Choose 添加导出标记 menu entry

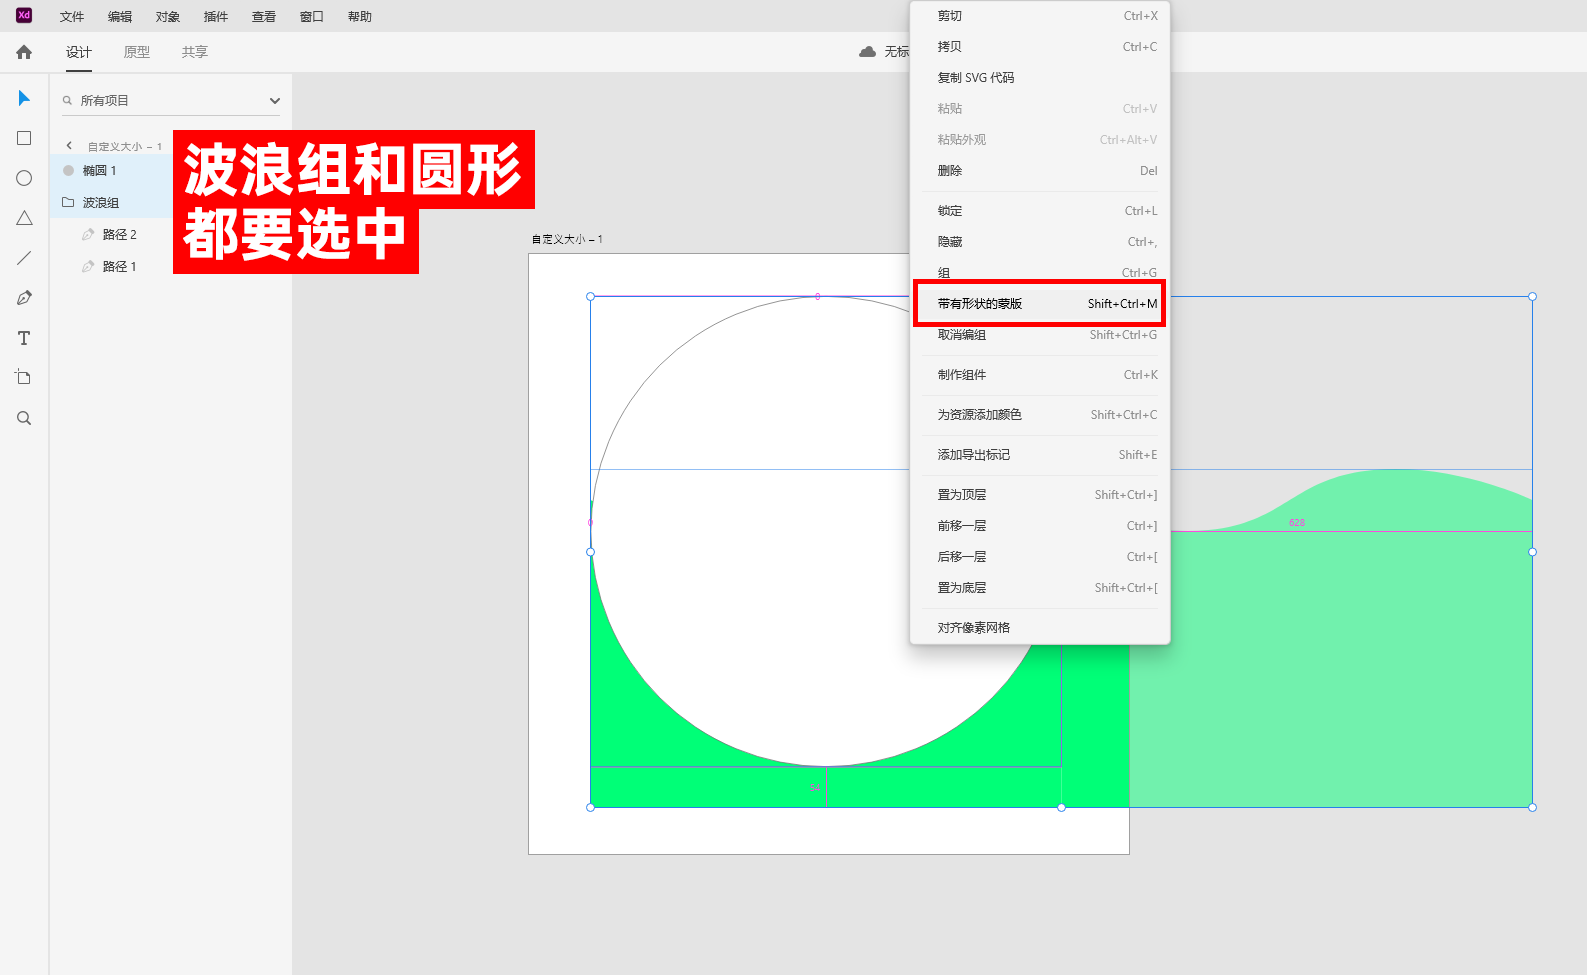1040,455
